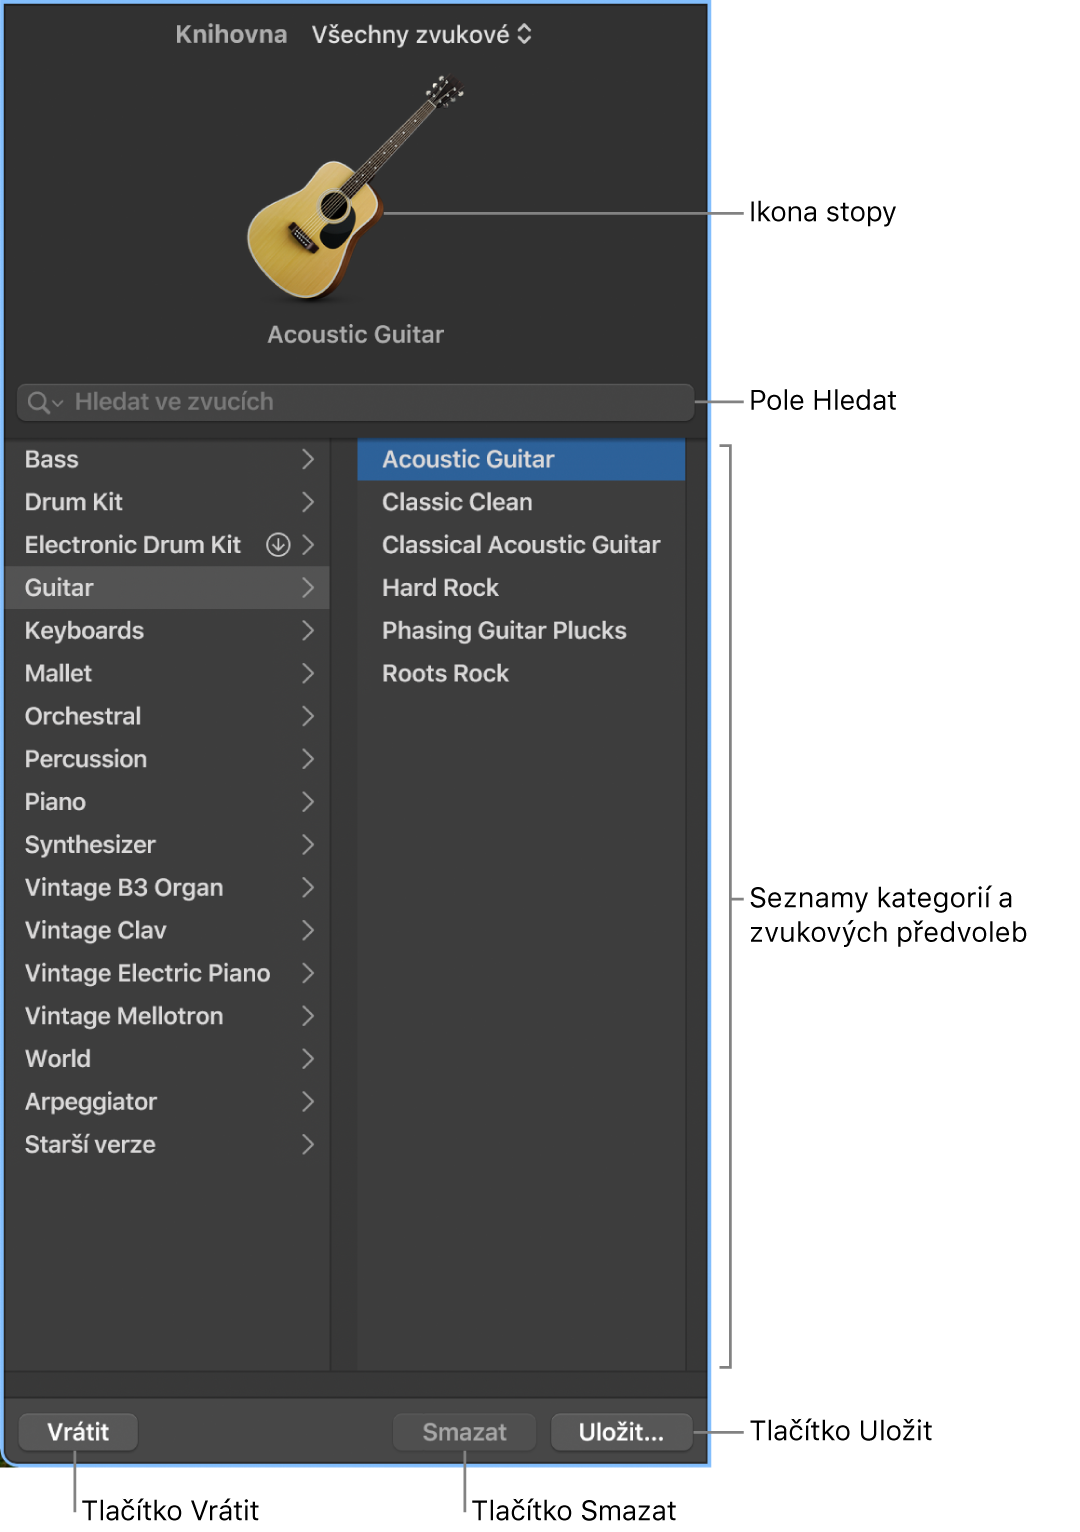The width and height of the screenshot is (1080, 1532).
Task: Open the Všechny zvukové popup menu
Action: coord(421,35)
